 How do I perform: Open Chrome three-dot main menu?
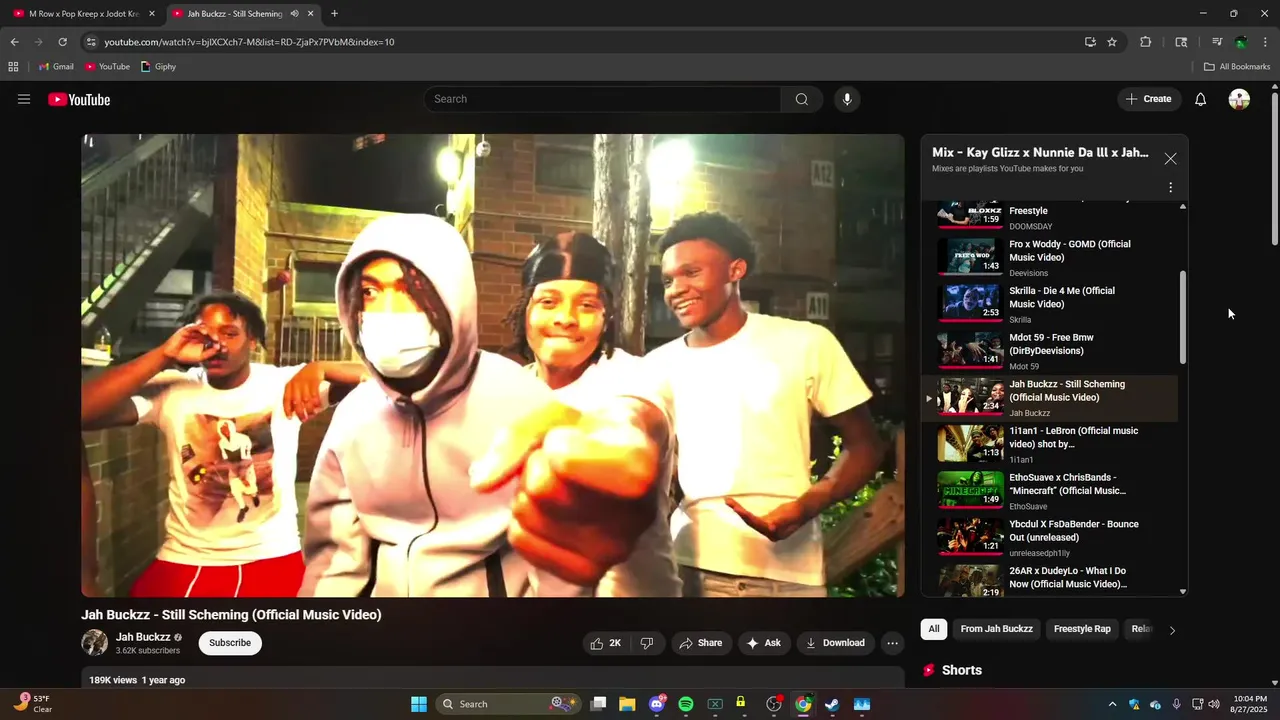(x=1266, y=42)
